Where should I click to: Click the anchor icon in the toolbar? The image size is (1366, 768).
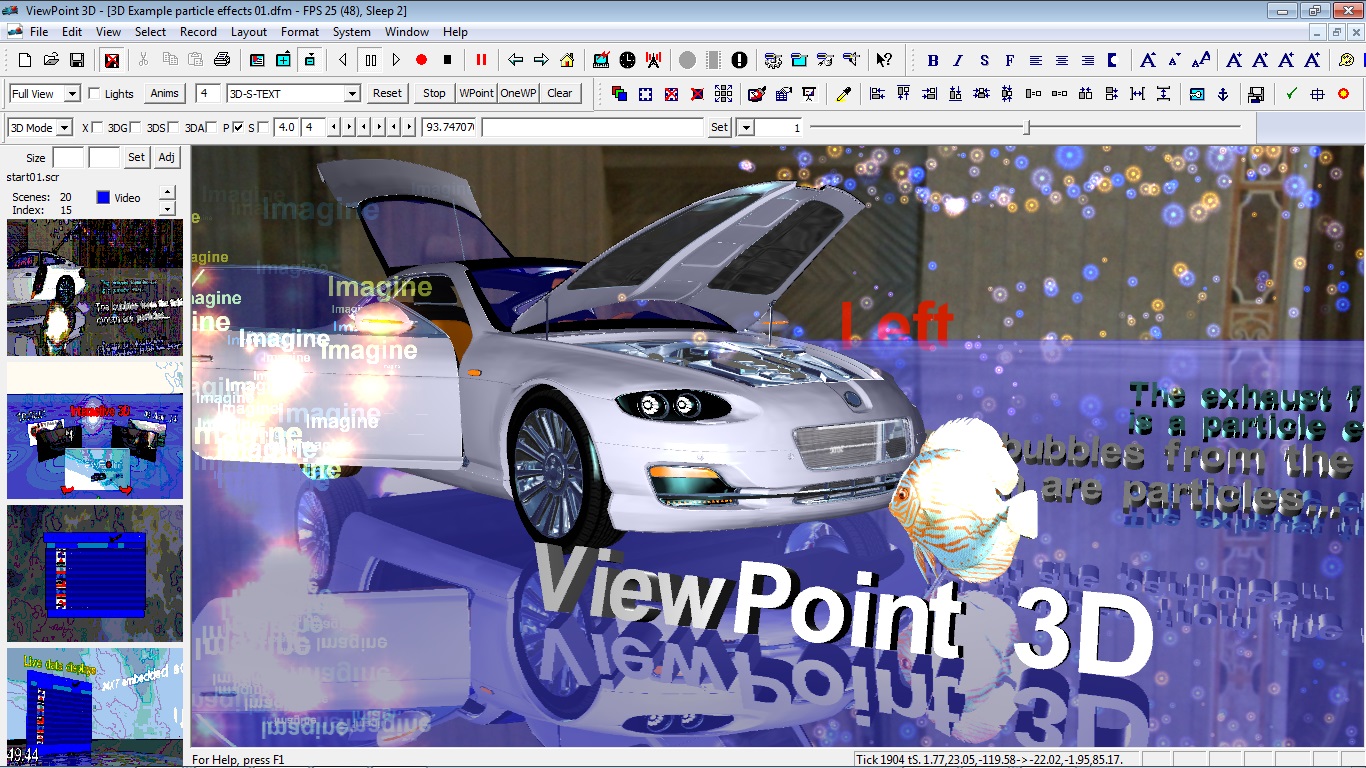(1222, 94)
